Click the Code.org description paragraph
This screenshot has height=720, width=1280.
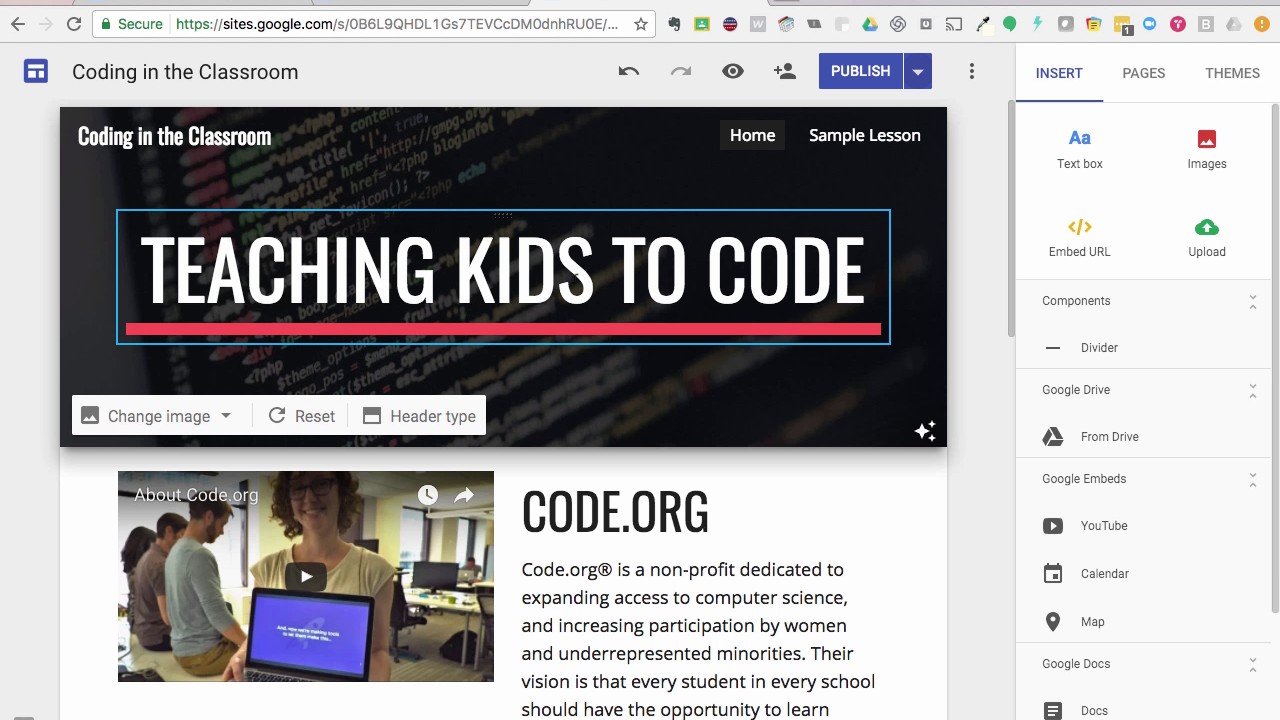tap(698, 639)
